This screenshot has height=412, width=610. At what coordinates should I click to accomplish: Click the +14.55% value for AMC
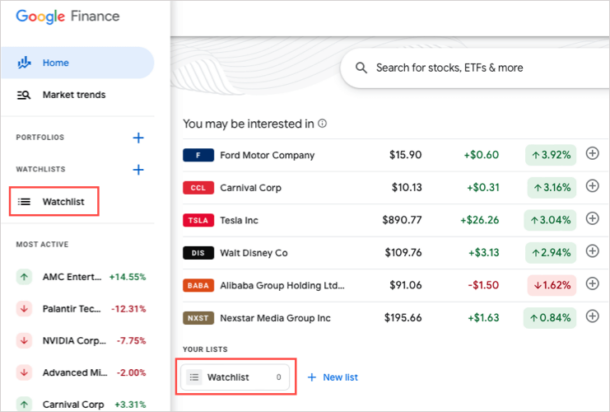point(128,277)
